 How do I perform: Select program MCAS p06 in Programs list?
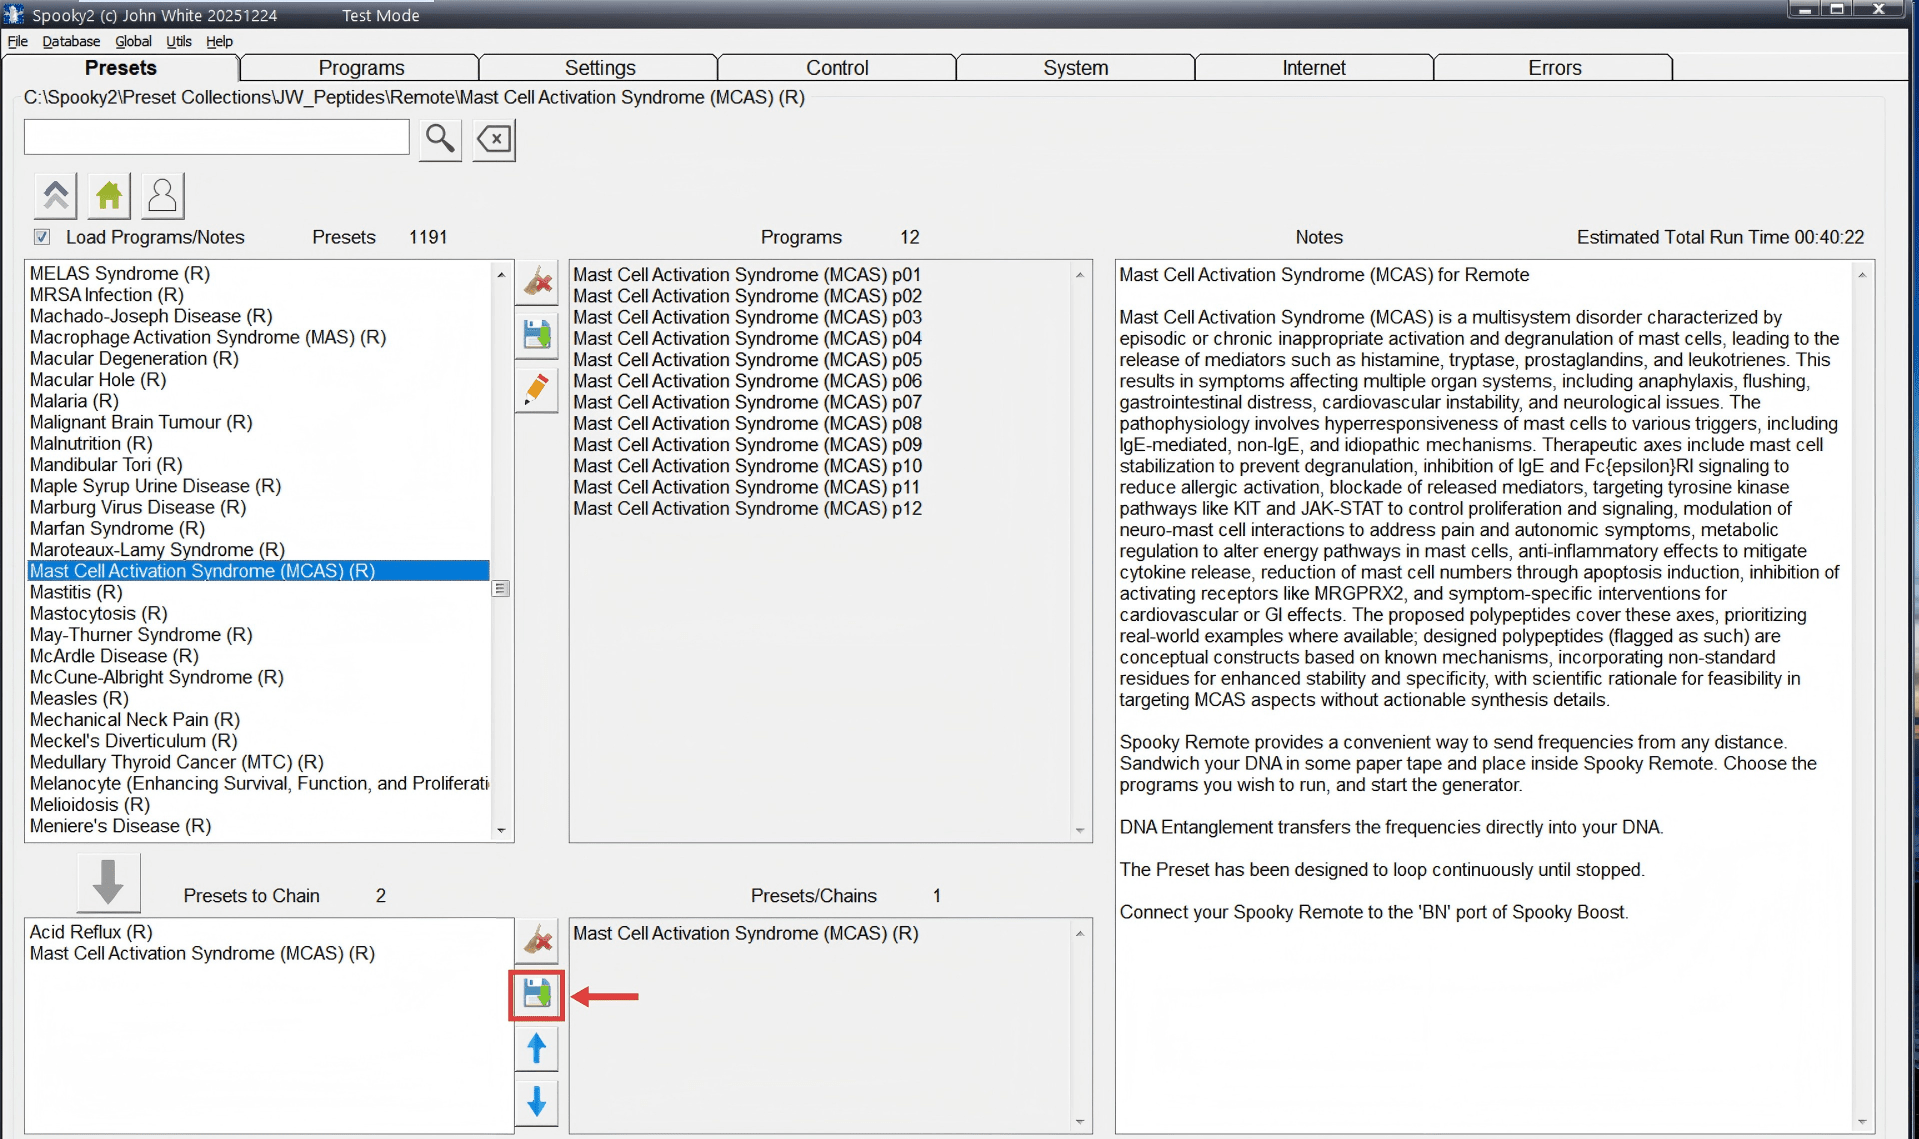tap(747, 381)
